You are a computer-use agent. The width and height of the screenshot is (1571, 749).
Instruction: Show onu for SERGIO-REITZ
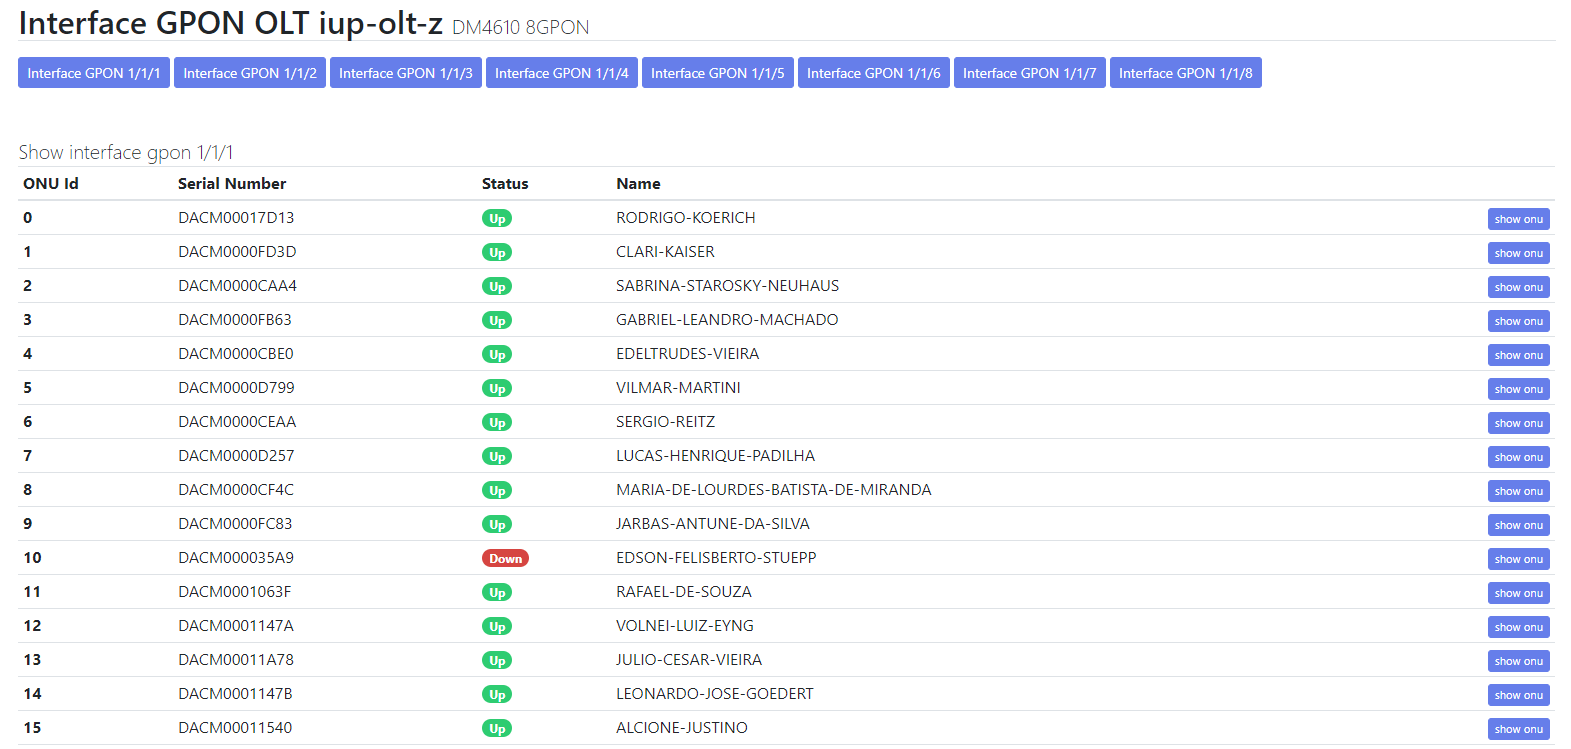pyautogui.click(x=1519, y=423)
